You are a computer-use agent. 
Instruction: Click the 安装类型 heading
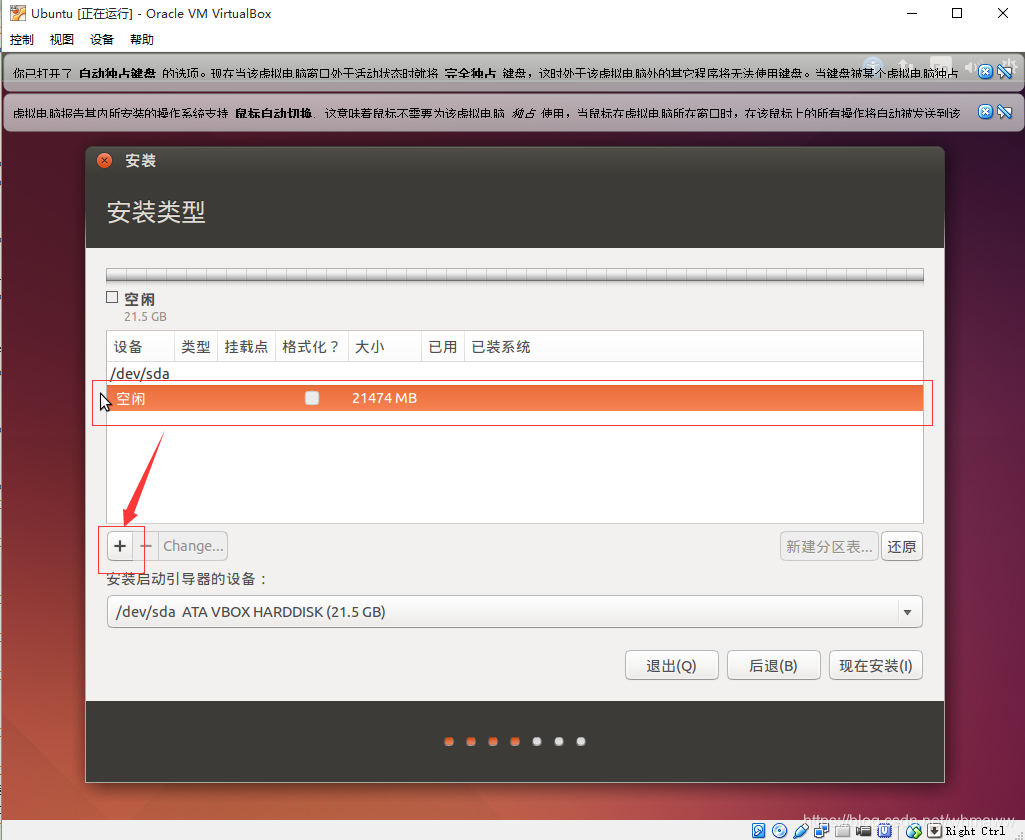coord(156,212)
